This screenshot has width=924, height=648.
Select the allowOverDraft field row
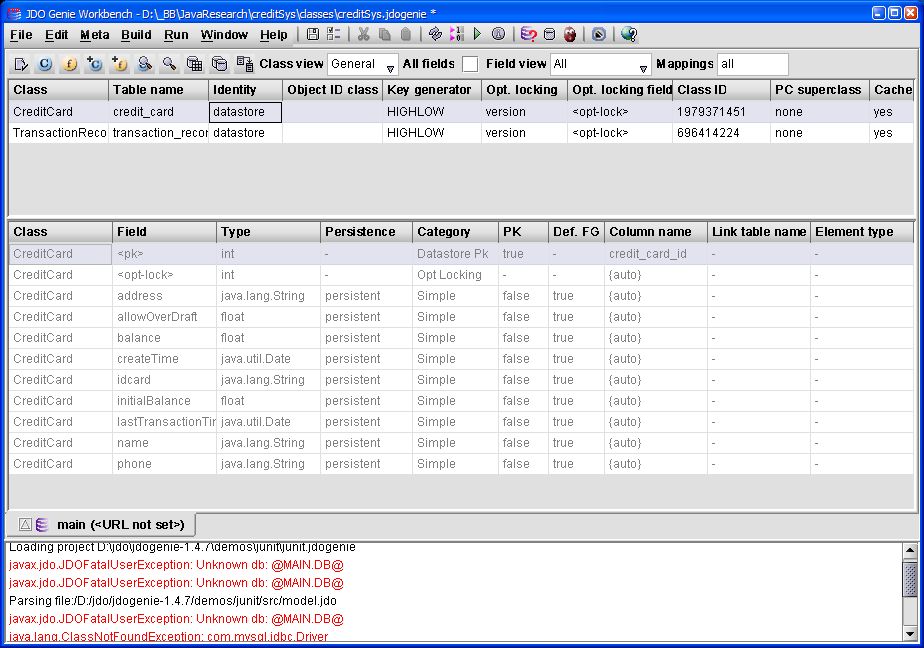point(460,316)
